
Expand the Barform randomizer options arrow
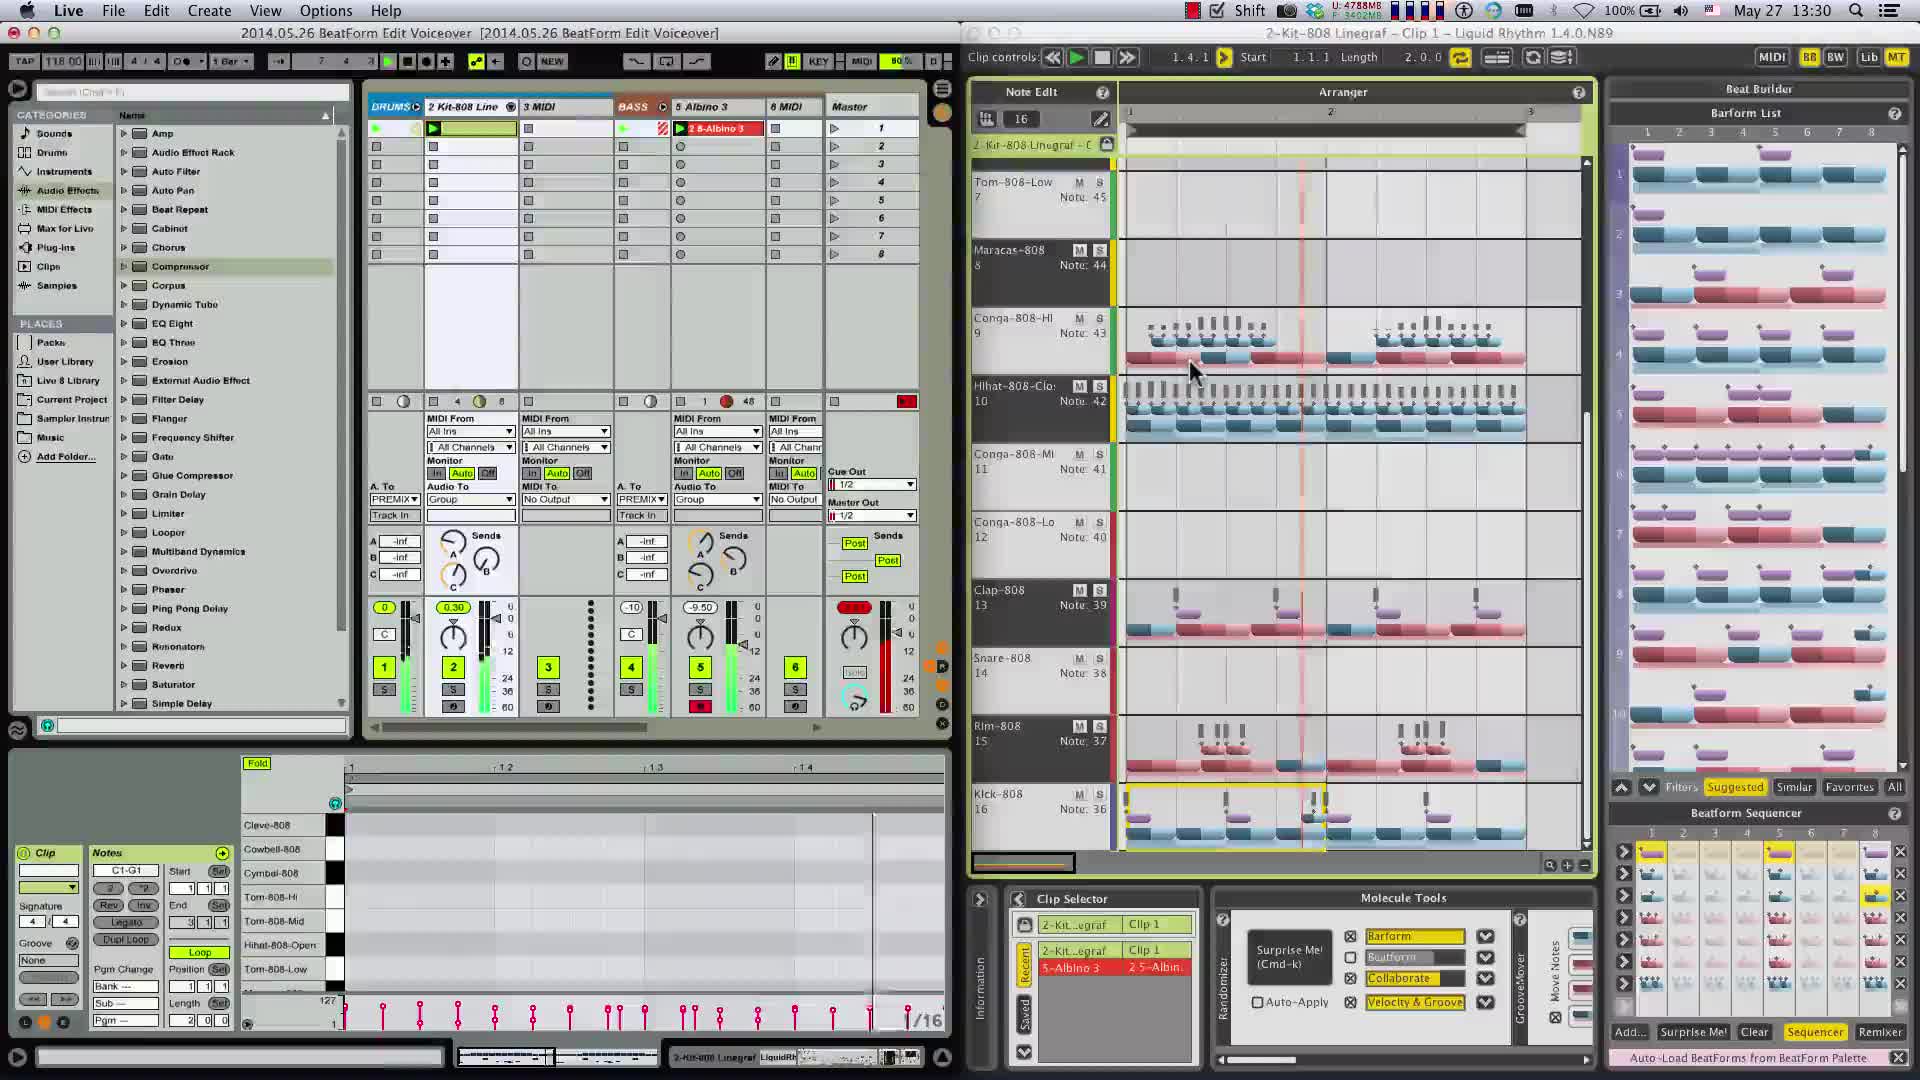coord(1485,936)
